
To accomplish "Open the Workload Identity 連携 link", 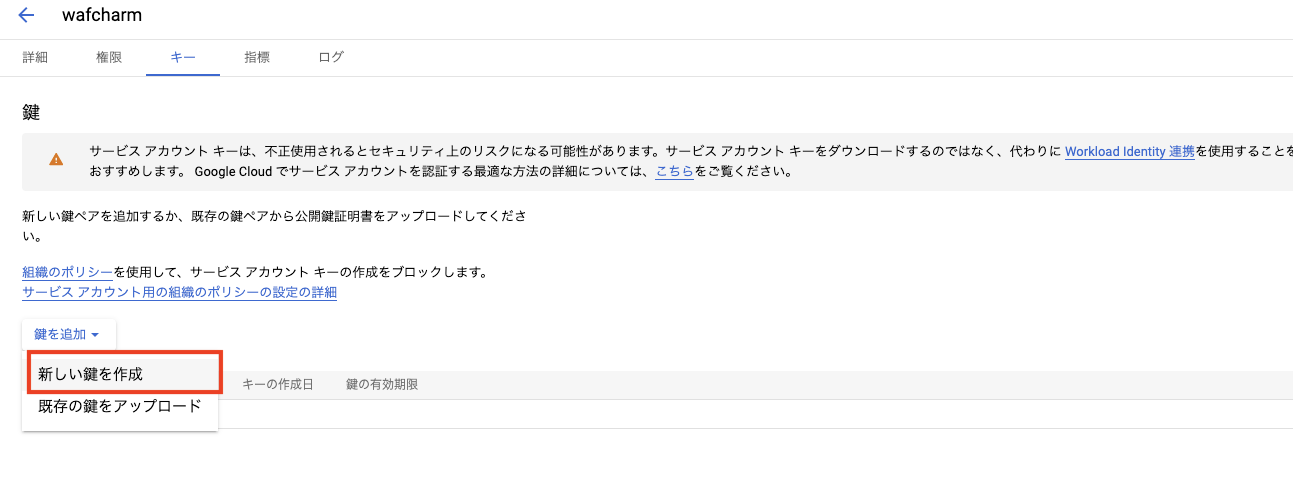I will pyautogui.click(x=1129, y=152).
